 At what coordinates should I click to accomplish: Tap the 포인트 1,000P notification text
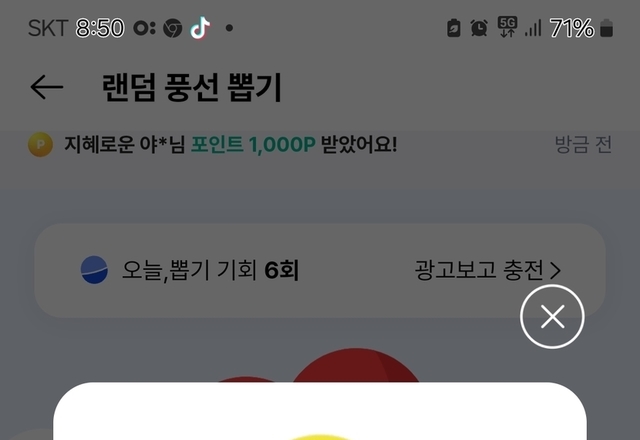[253, 144]
